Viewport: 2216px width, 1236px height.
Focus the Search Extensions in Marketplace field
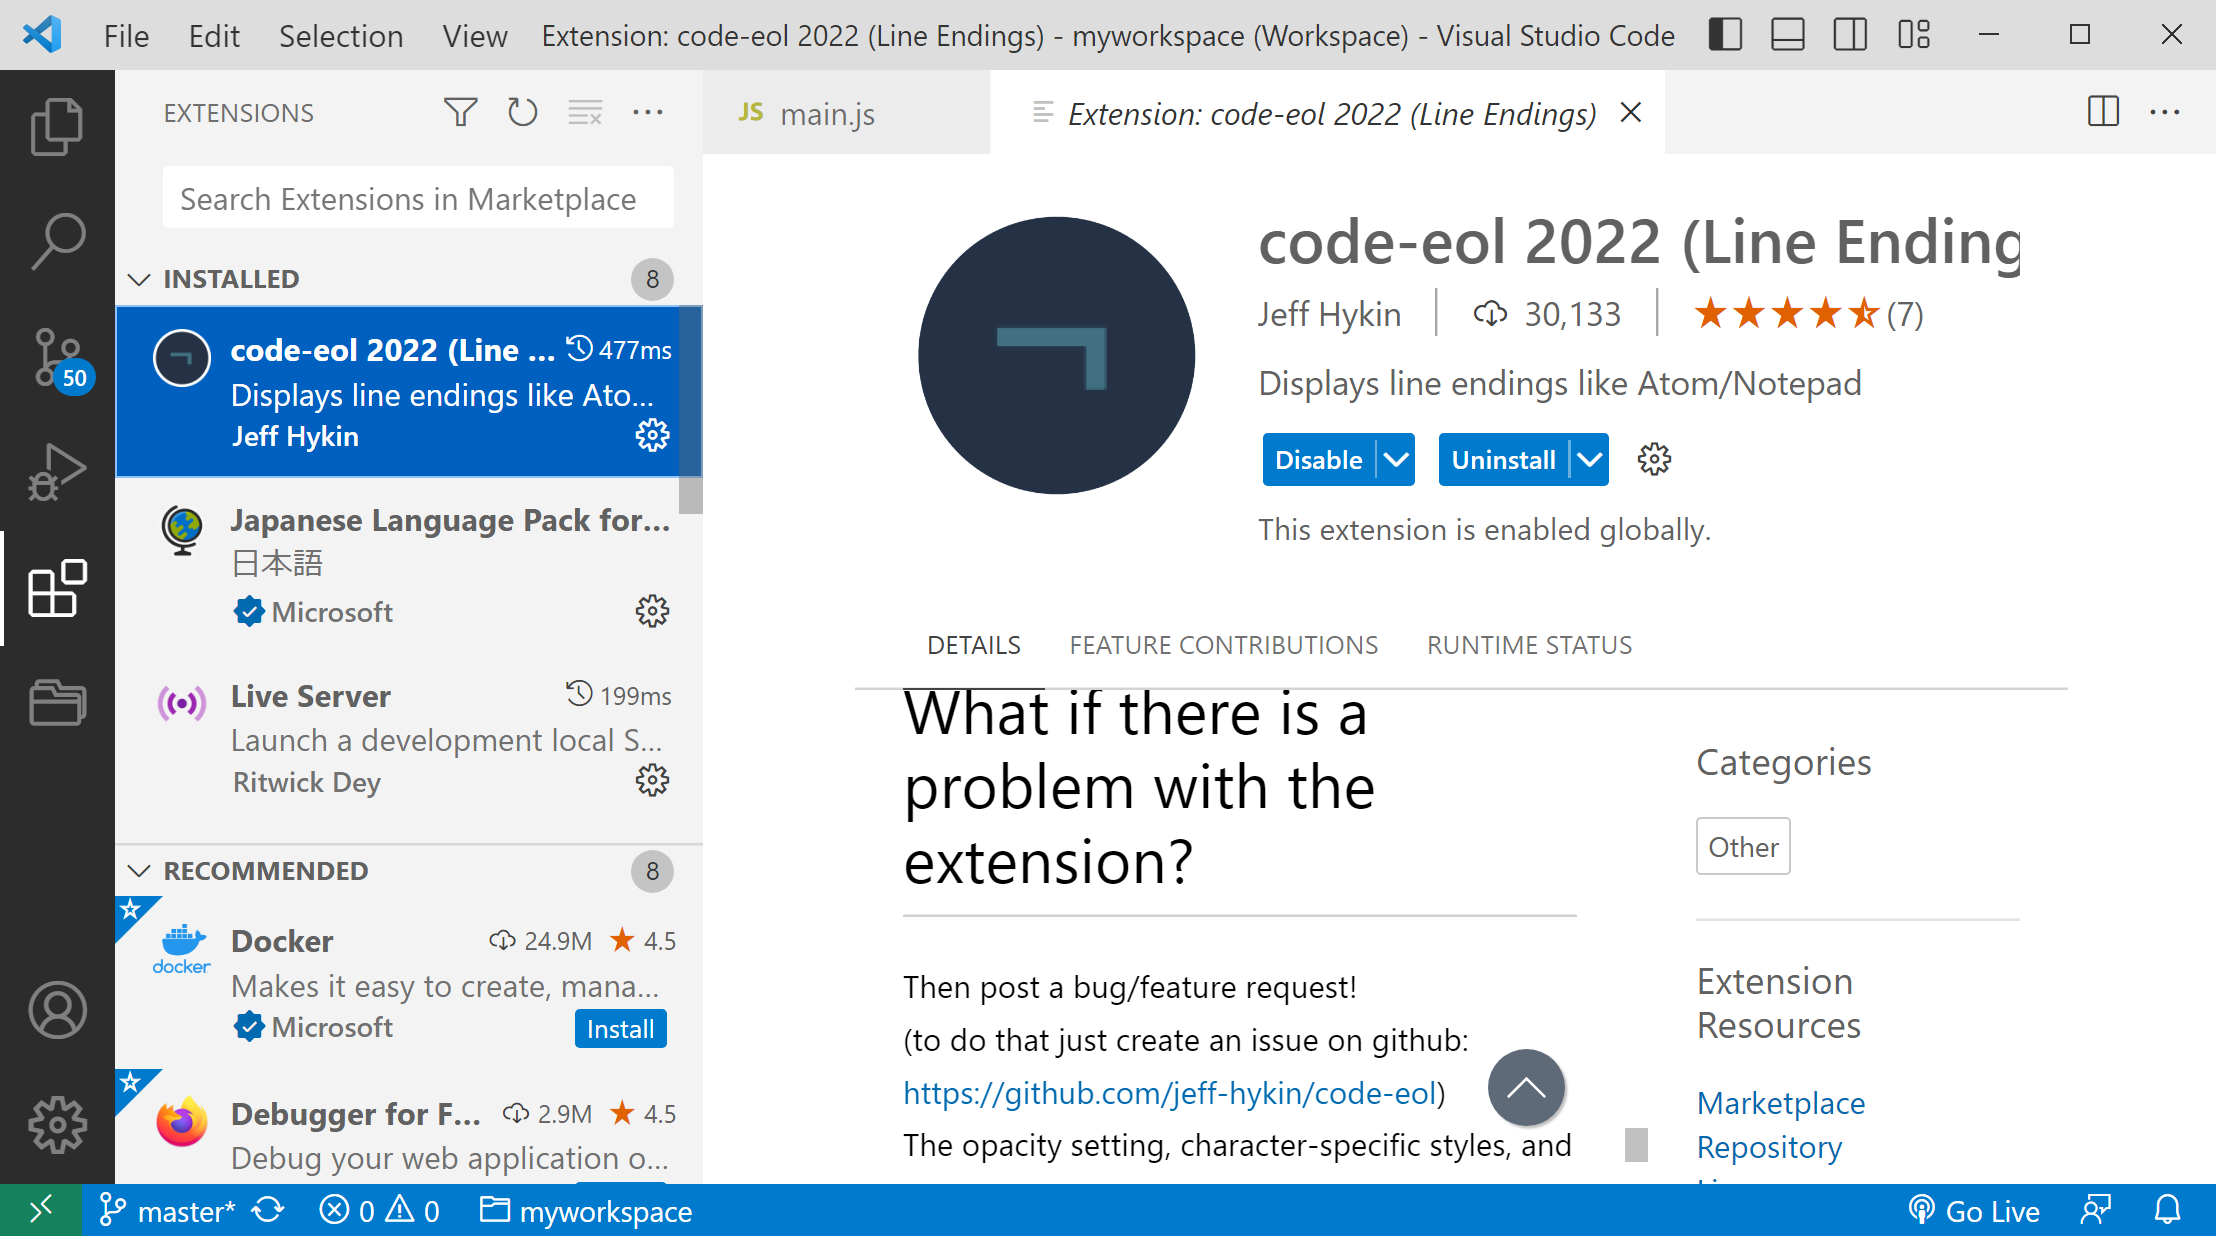click(418, 198)
